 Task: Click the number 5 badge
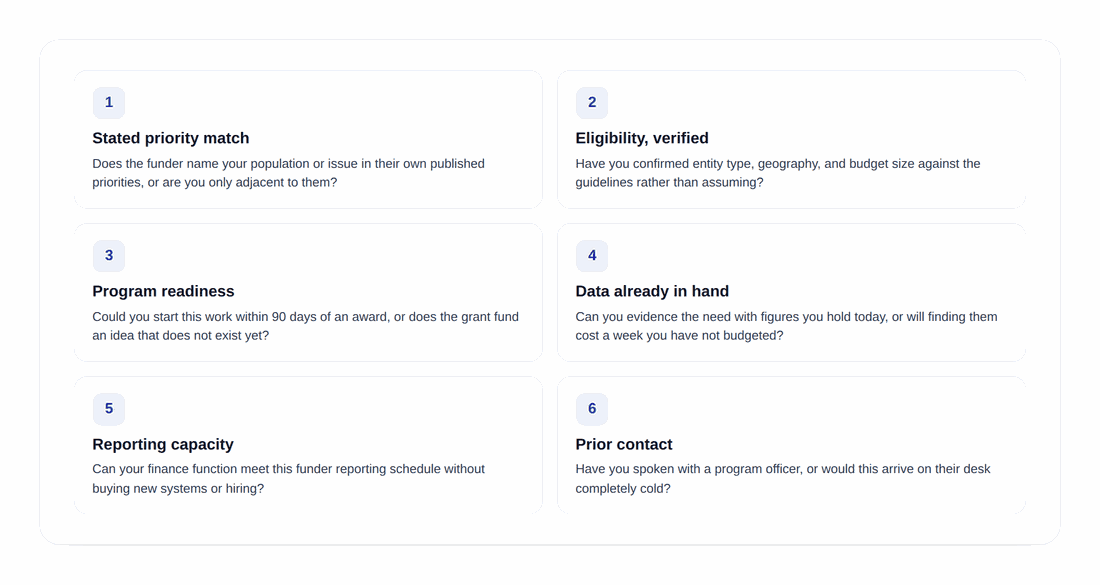(109, 408)
